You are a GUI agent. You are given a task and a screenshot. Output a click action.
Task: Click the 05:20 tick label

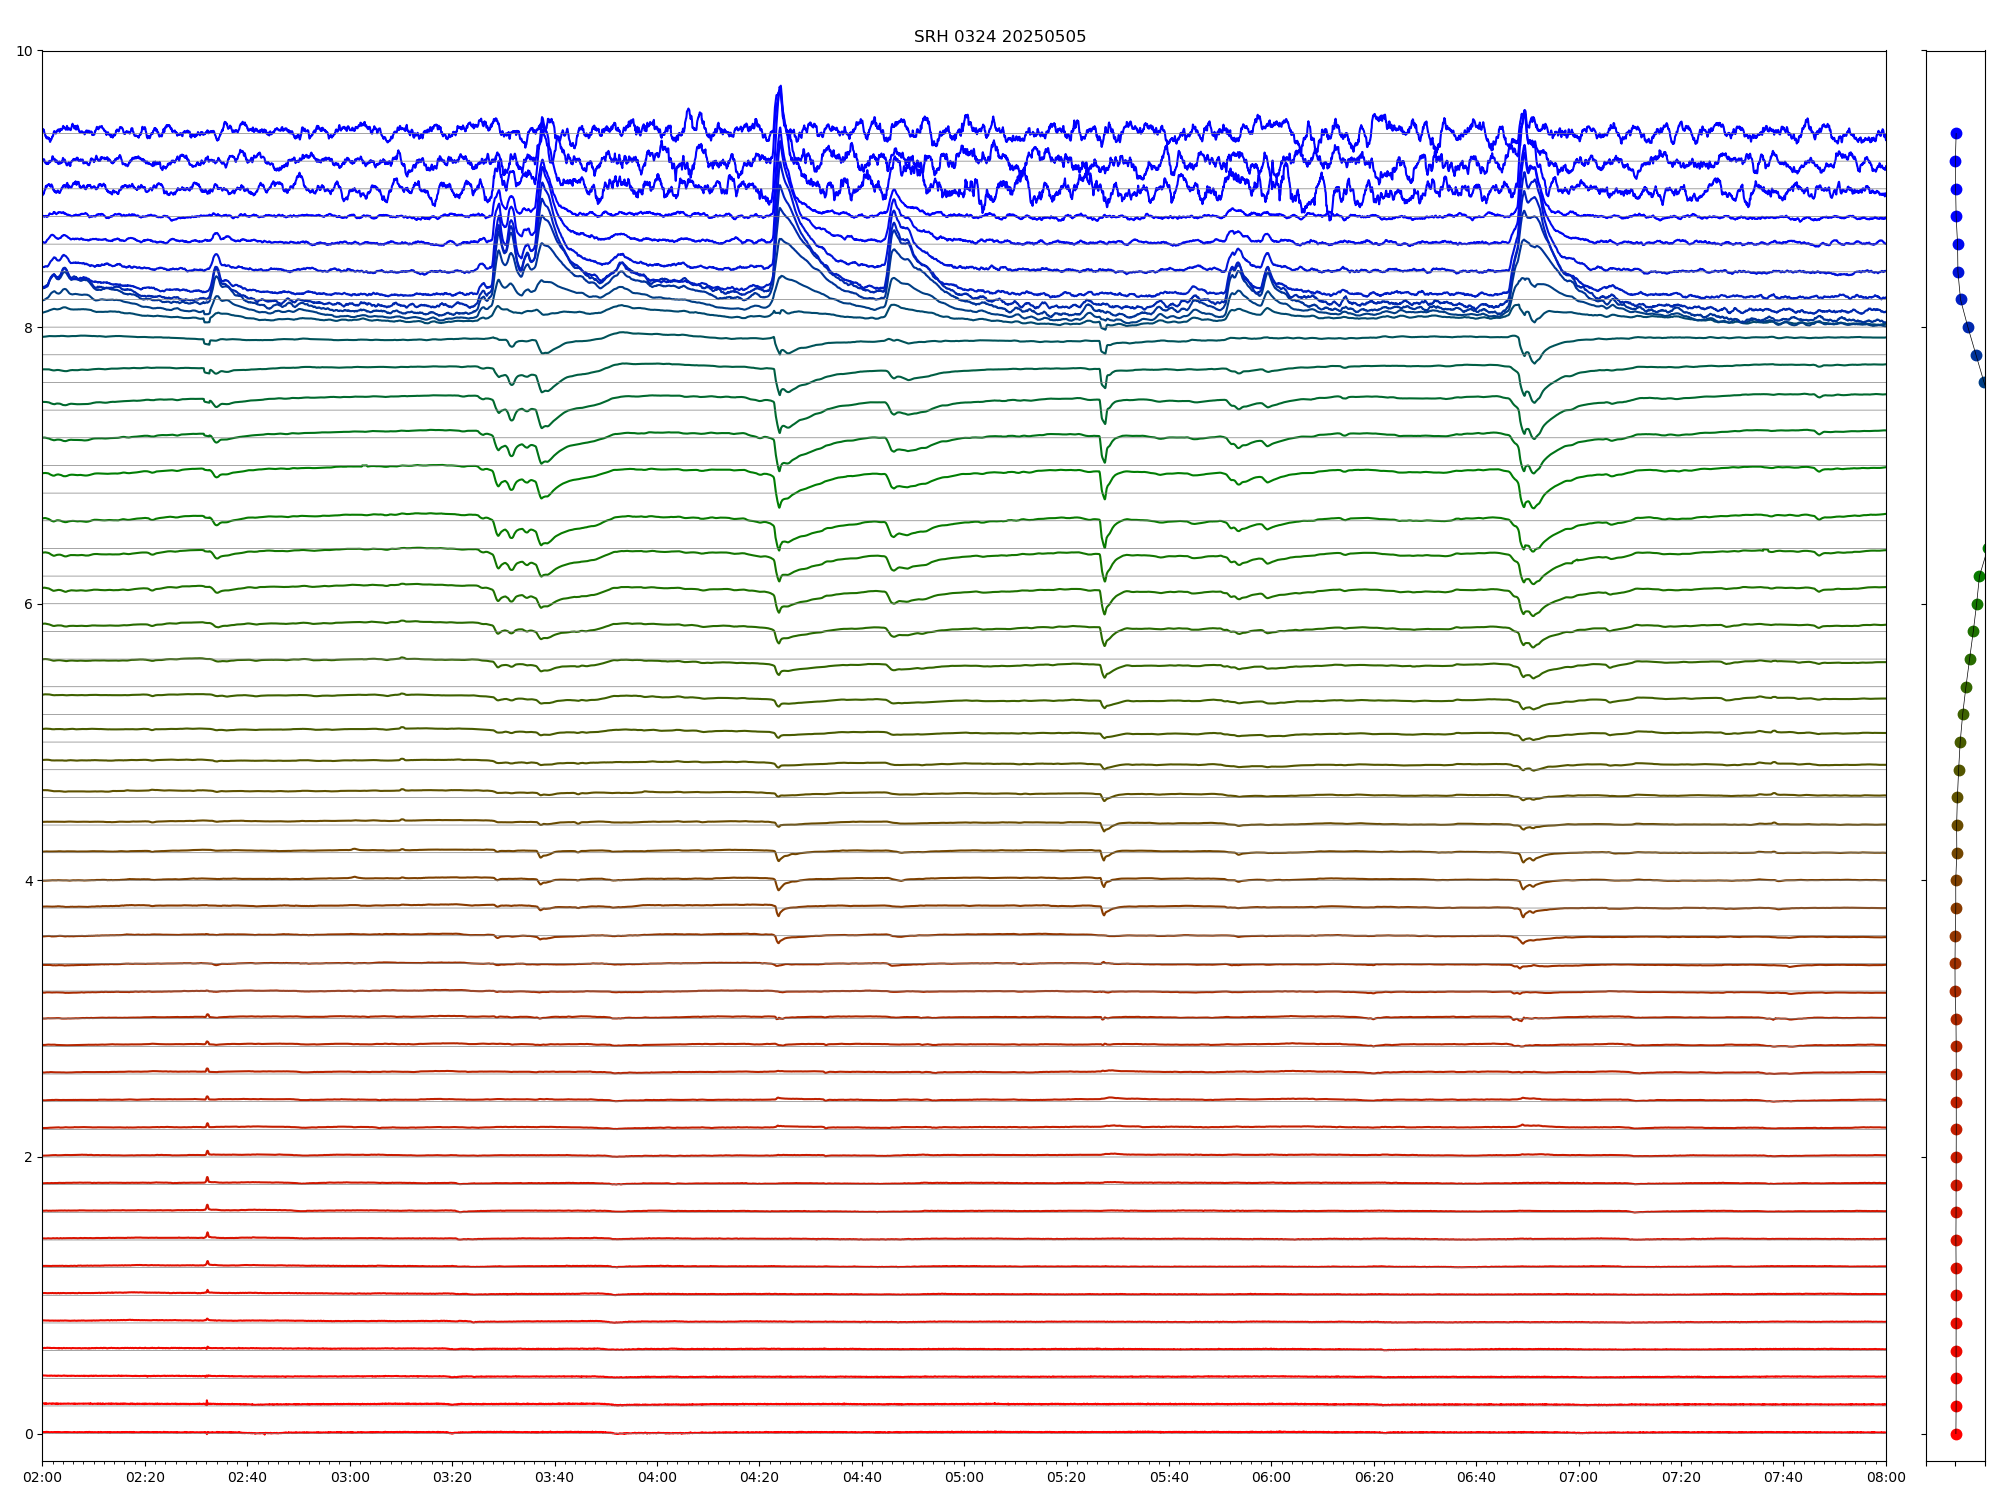tap(1066, 1477)
